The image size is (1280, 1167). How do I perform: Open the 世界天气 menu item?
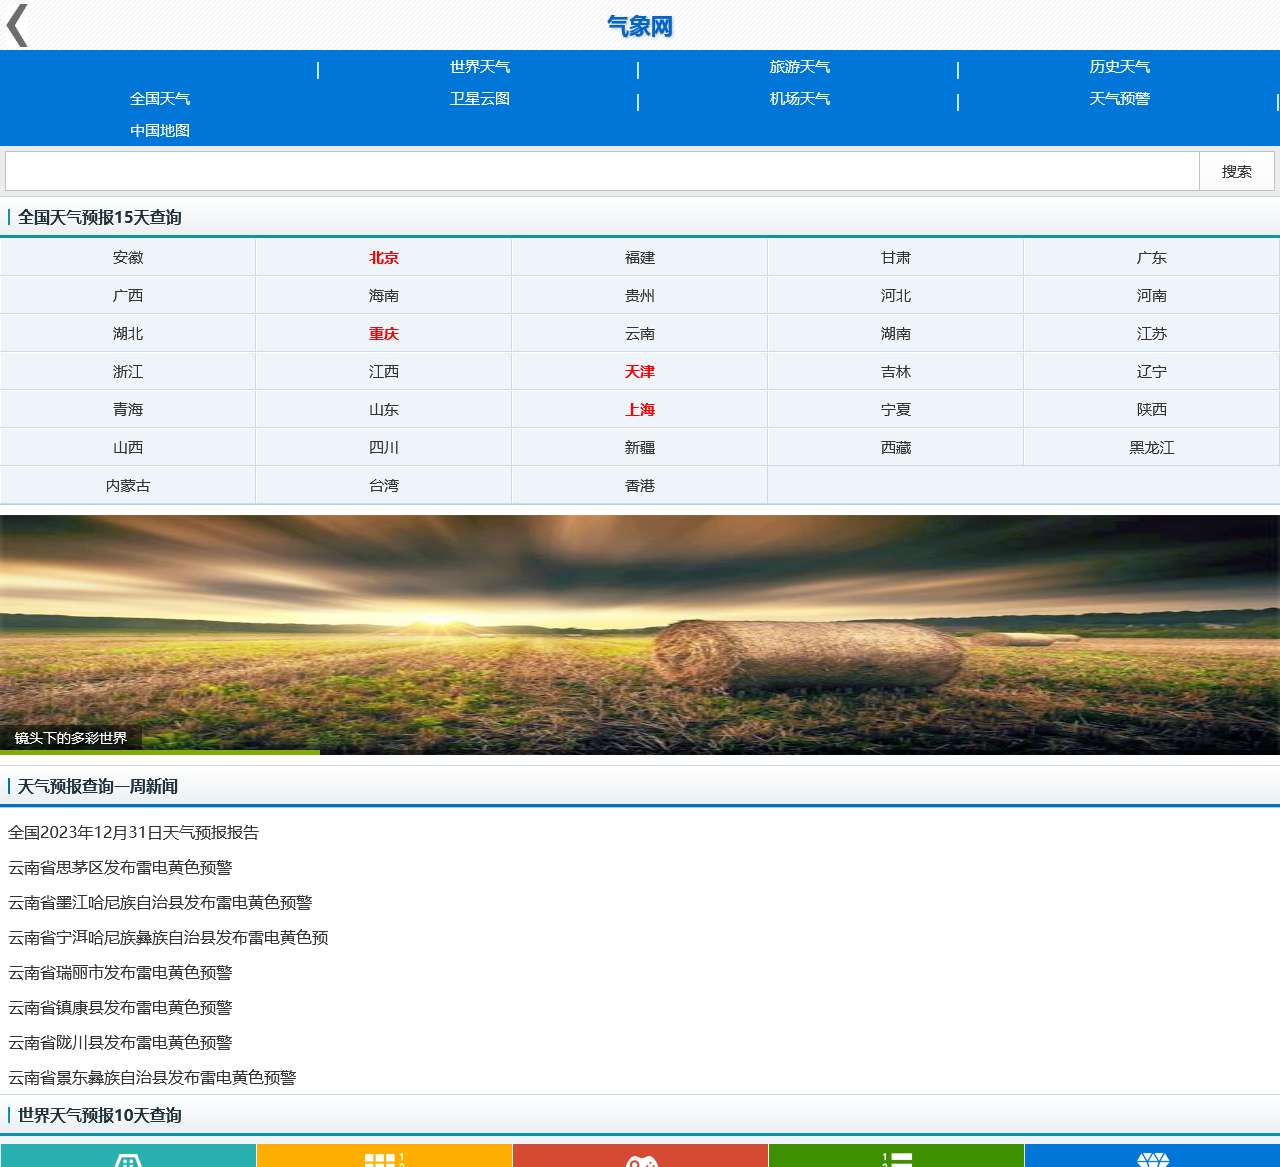pos(480,67)
